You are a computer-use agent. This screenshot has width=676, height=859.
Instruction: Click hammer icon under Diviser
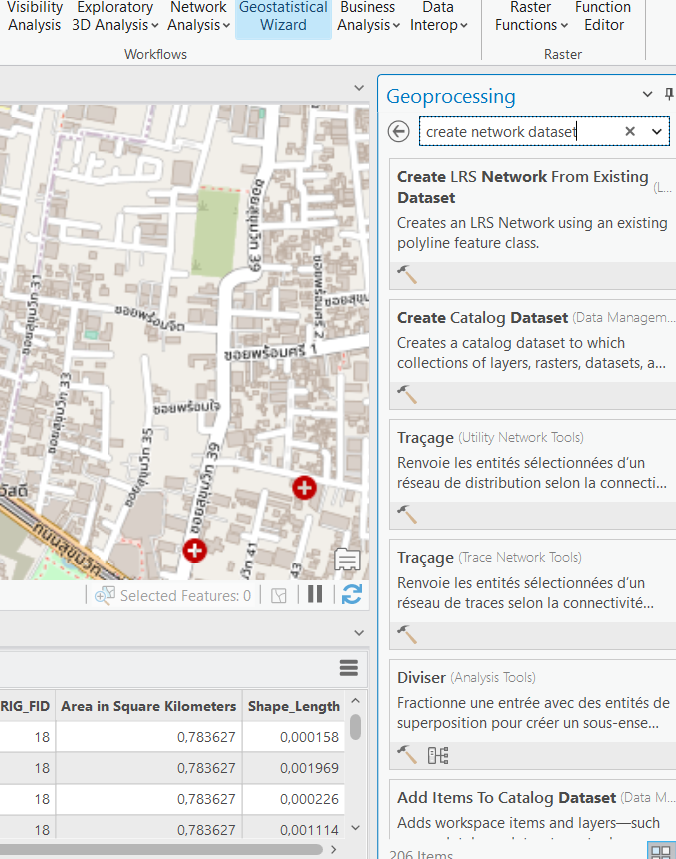coord(406,755)
